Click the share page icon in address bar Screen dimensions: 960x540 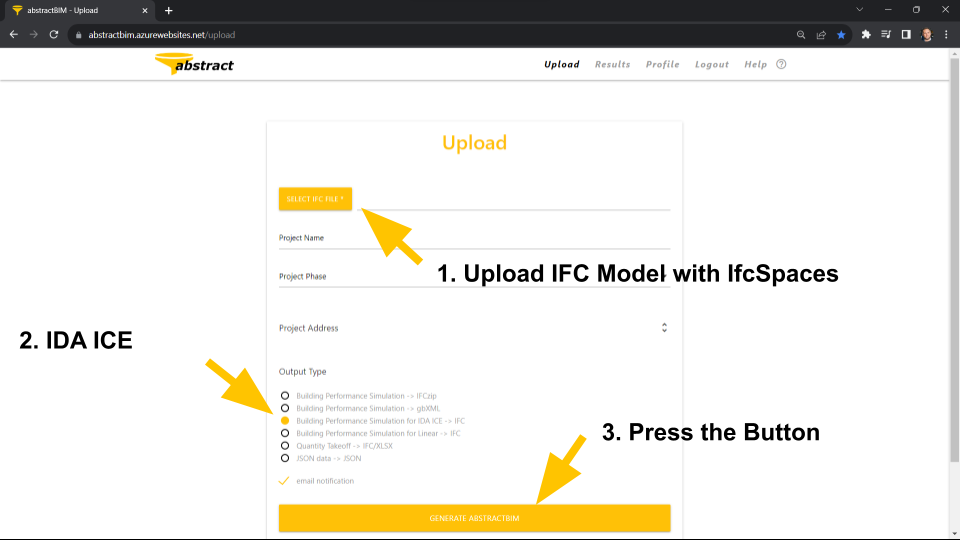click(821, 34)
